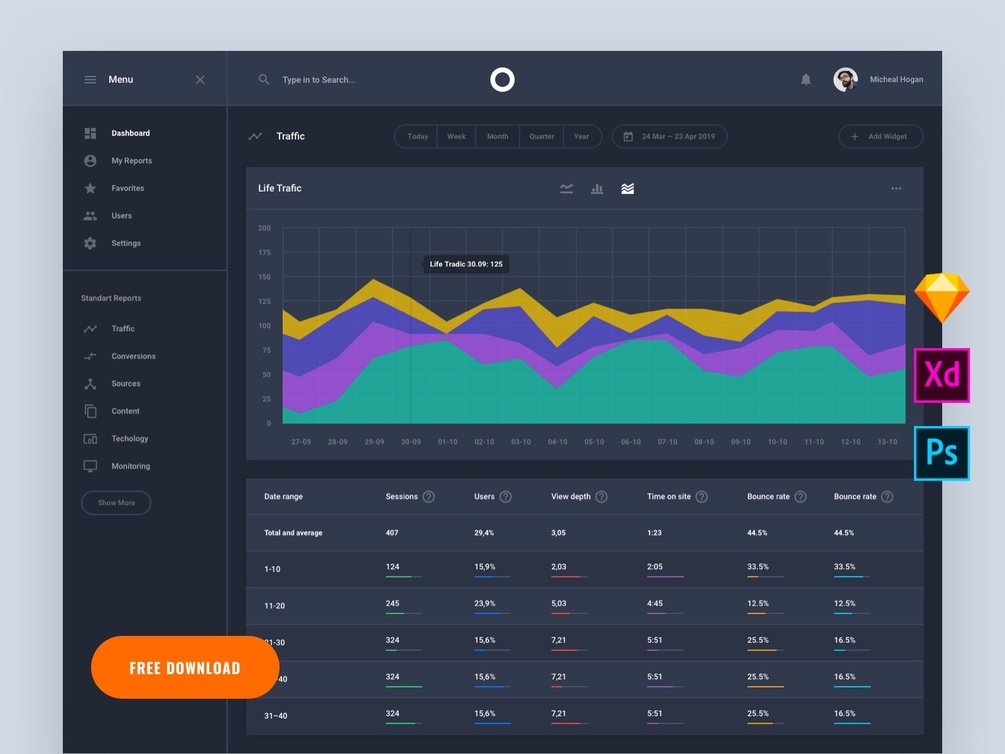Click the Users people icon
The height and width of the screenshot is (754, 1005).
(90, 215)
